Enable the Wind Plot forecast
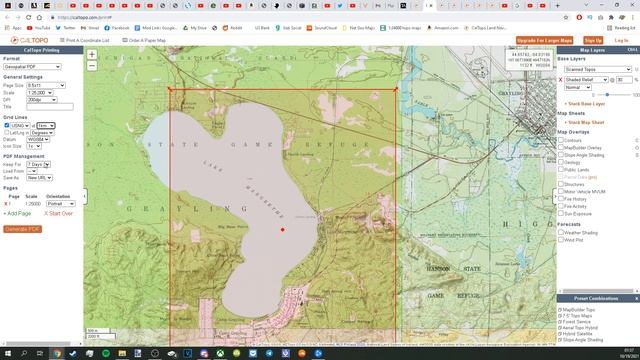The width and height of the screenshot is (640, 360). point(561,240)
